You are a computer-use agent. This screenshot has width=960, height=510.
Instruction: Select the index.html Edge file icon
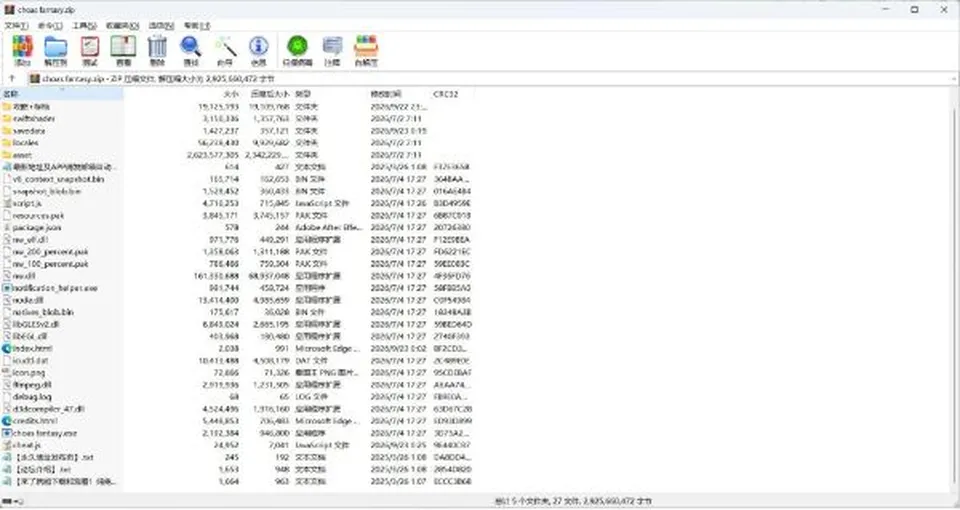point(7,348)
